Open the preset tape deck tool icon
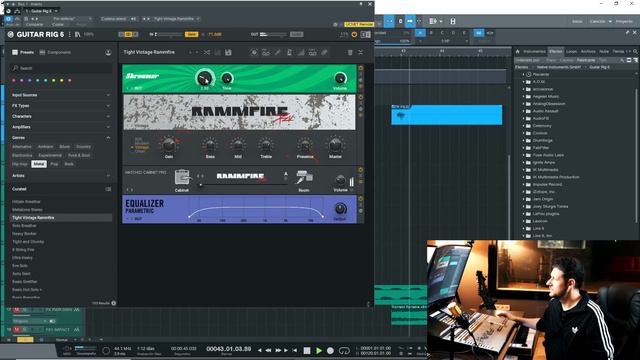Image resolution: width=640 pixels, height=360 pixels. [266, 52]
